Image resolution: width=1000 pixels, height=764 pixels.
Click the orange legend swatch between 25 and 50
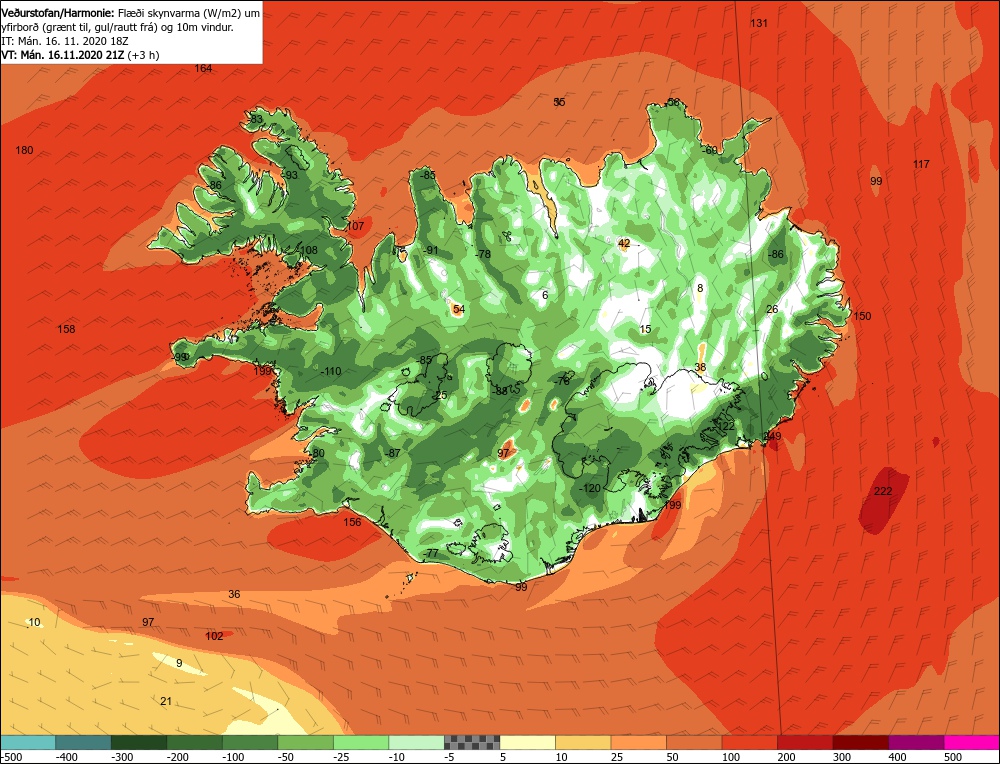[x=639, y=742]
